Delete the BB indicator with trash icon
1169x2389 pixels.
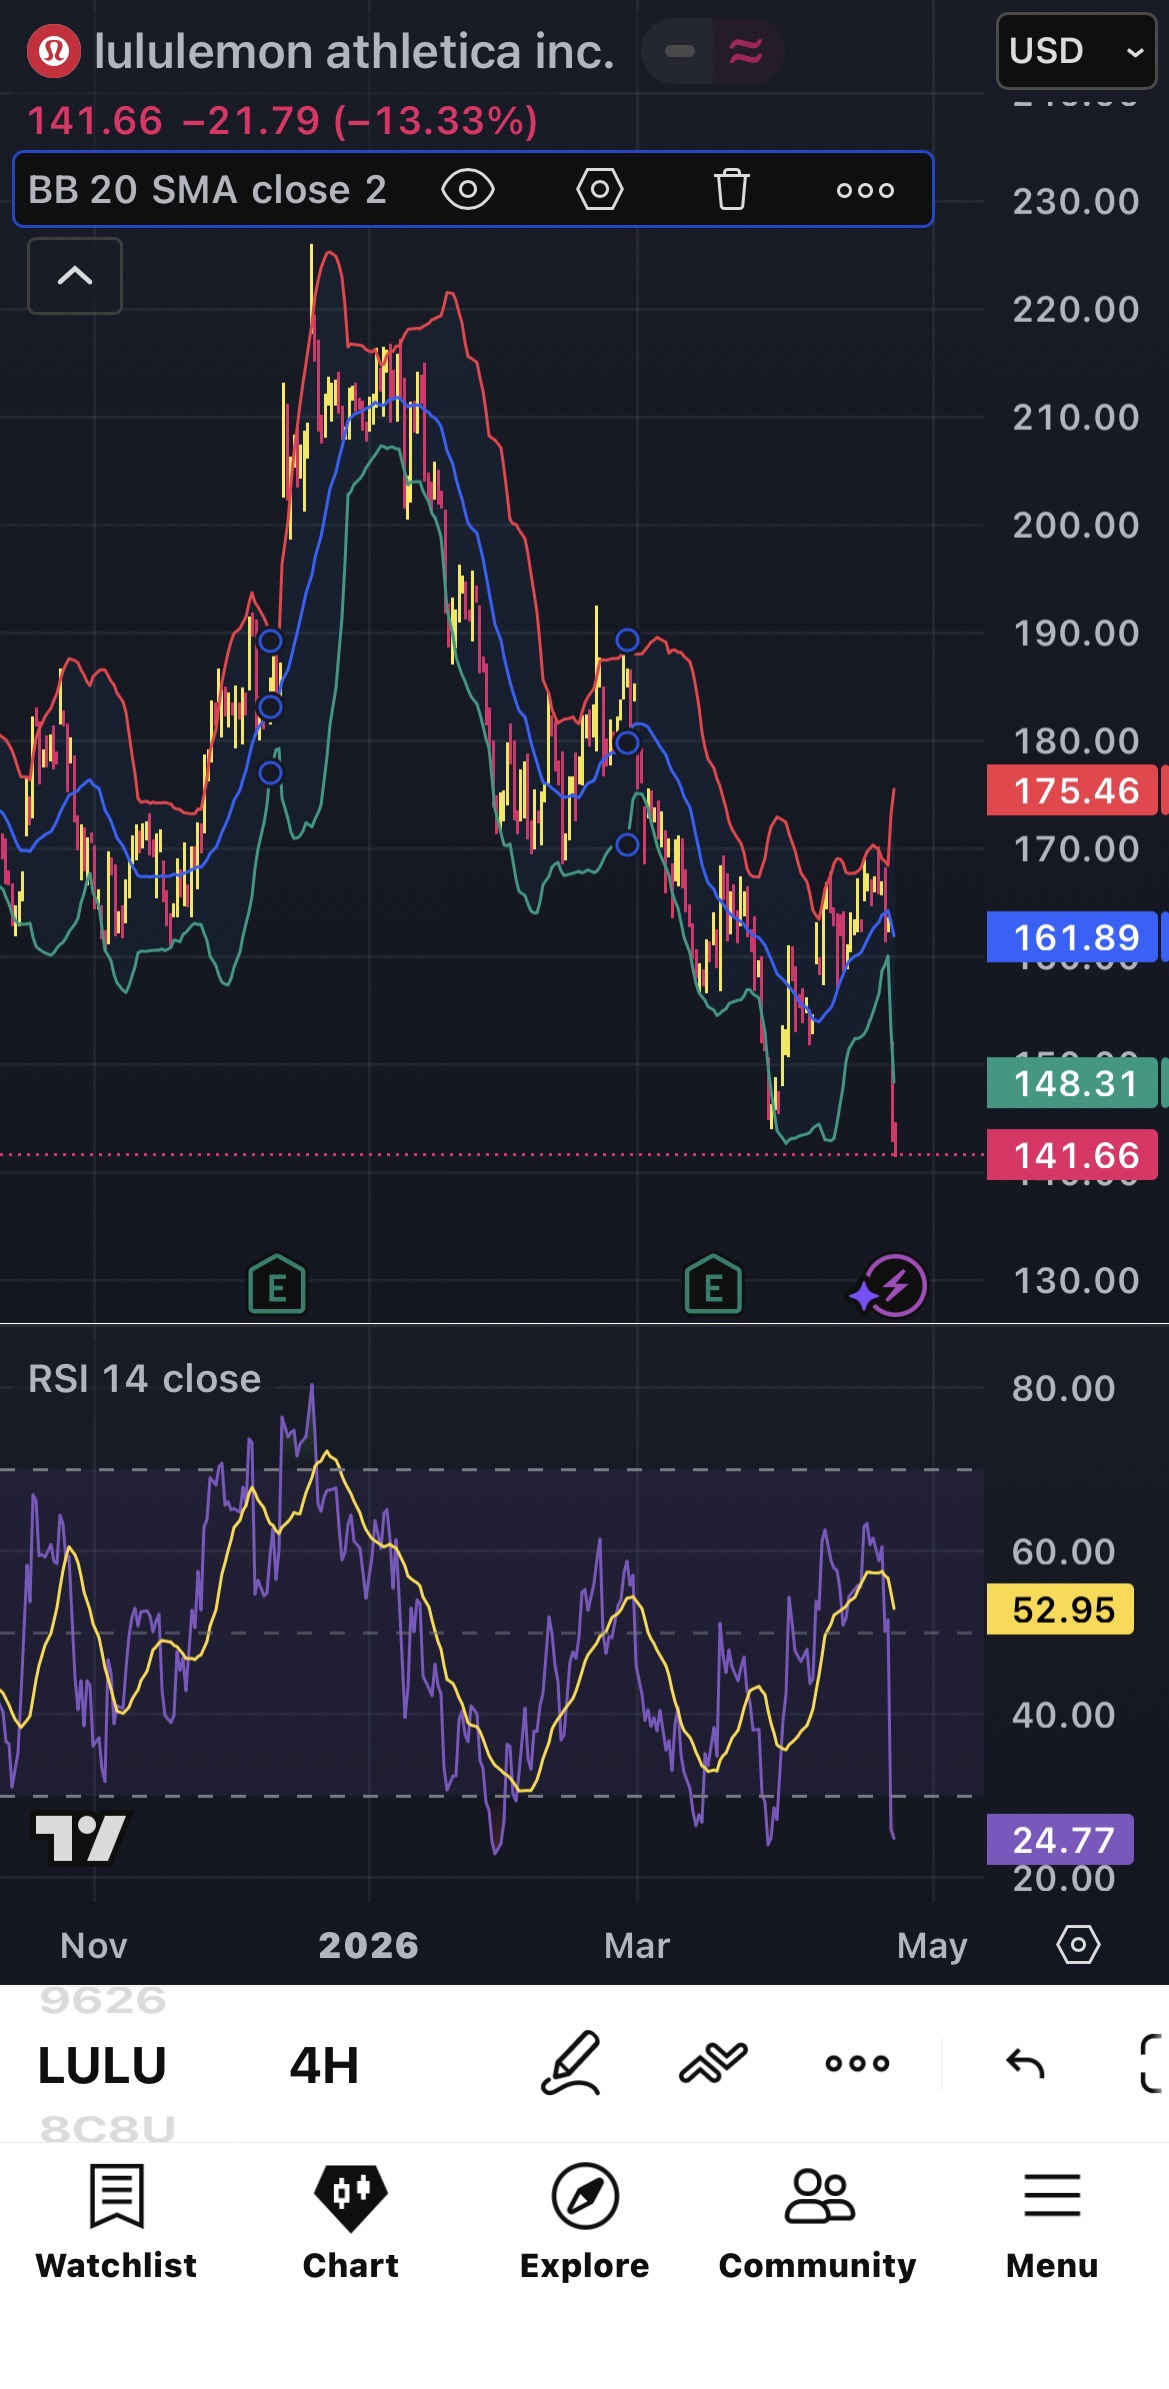point(731,190)
